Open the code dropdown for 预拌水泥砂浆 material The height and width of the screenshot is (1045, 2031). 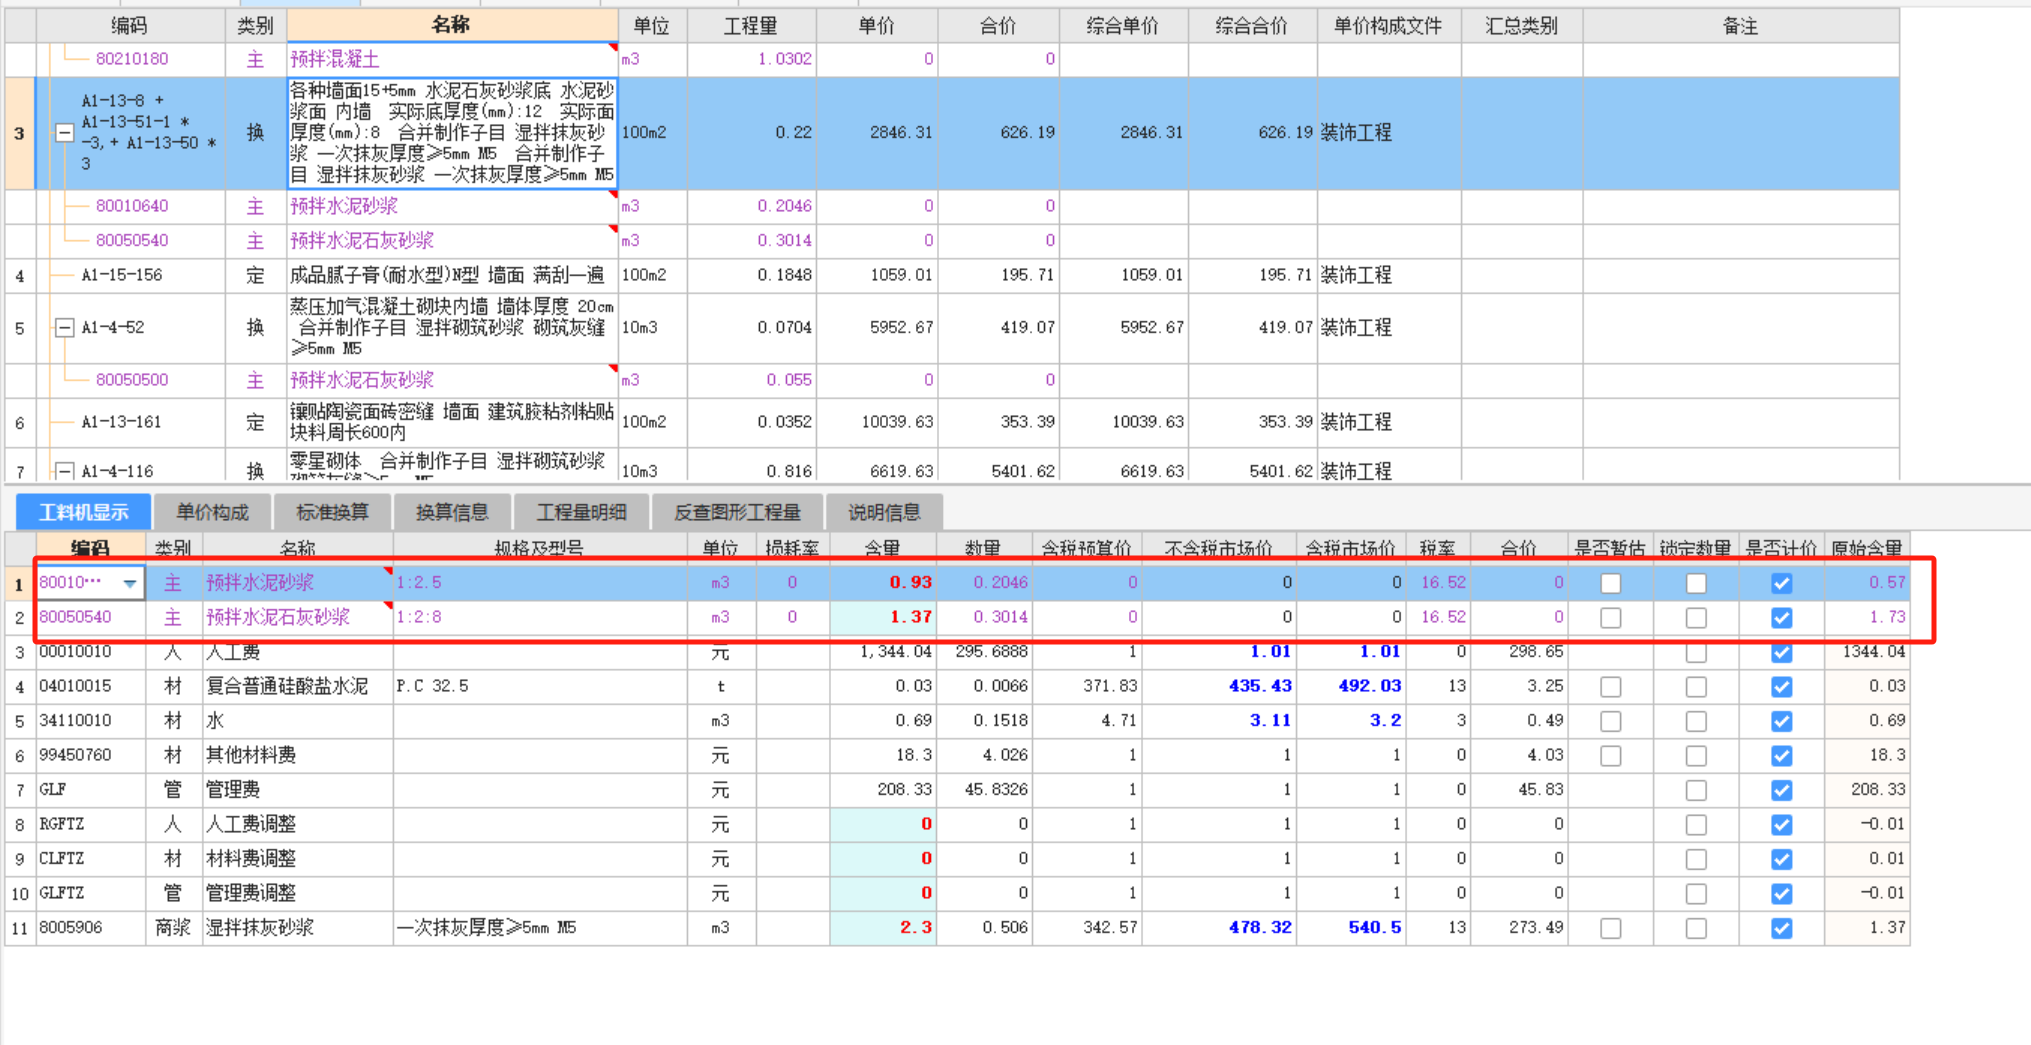pos(130,583)
